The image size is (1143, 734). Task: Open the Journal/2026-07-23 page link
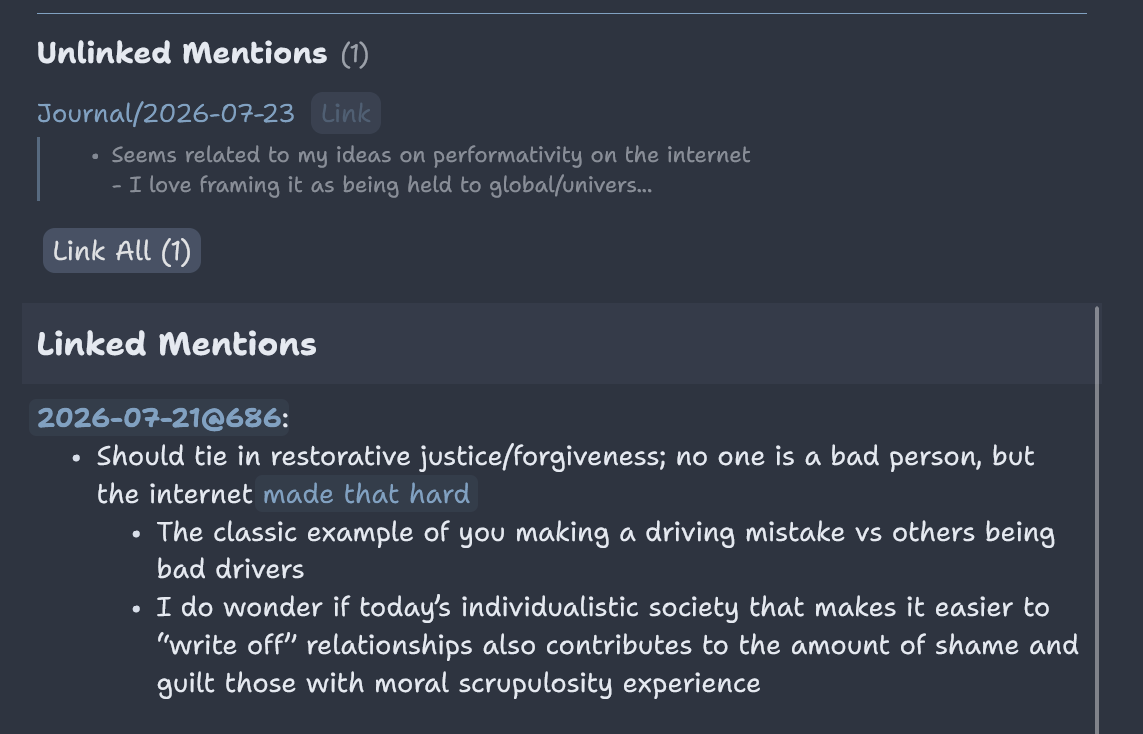pos(165,114)
